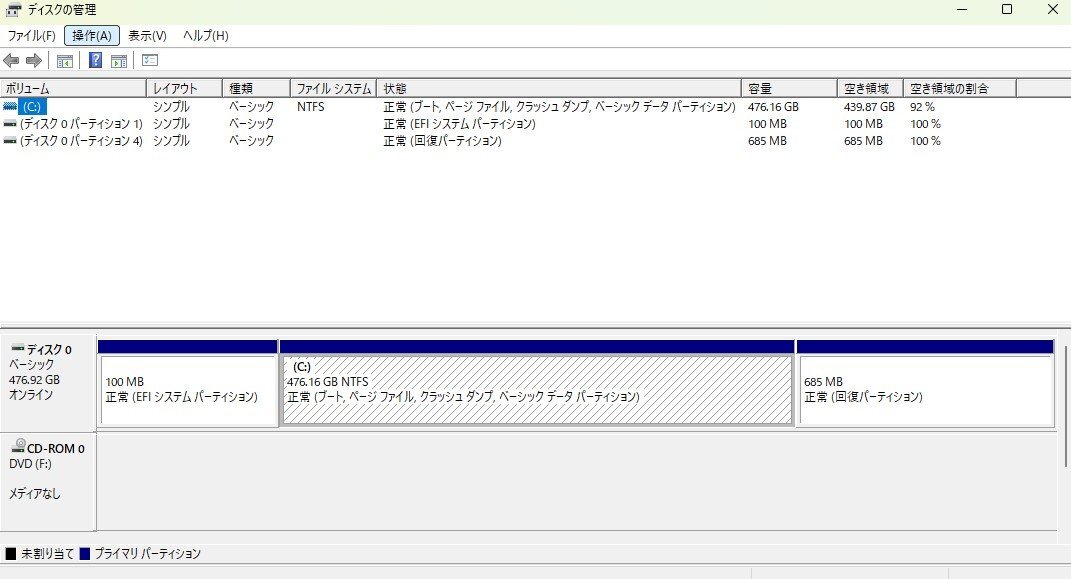Click the Back arrow toolbar icon

[11, 61]
